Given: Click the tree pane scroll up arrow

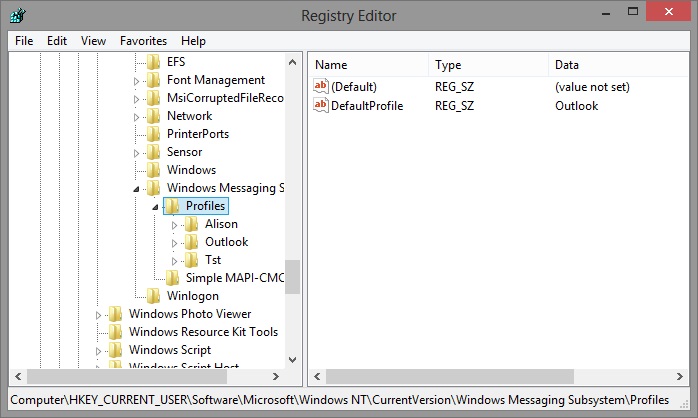Looking at the screenshot, I should coord(292,62).
